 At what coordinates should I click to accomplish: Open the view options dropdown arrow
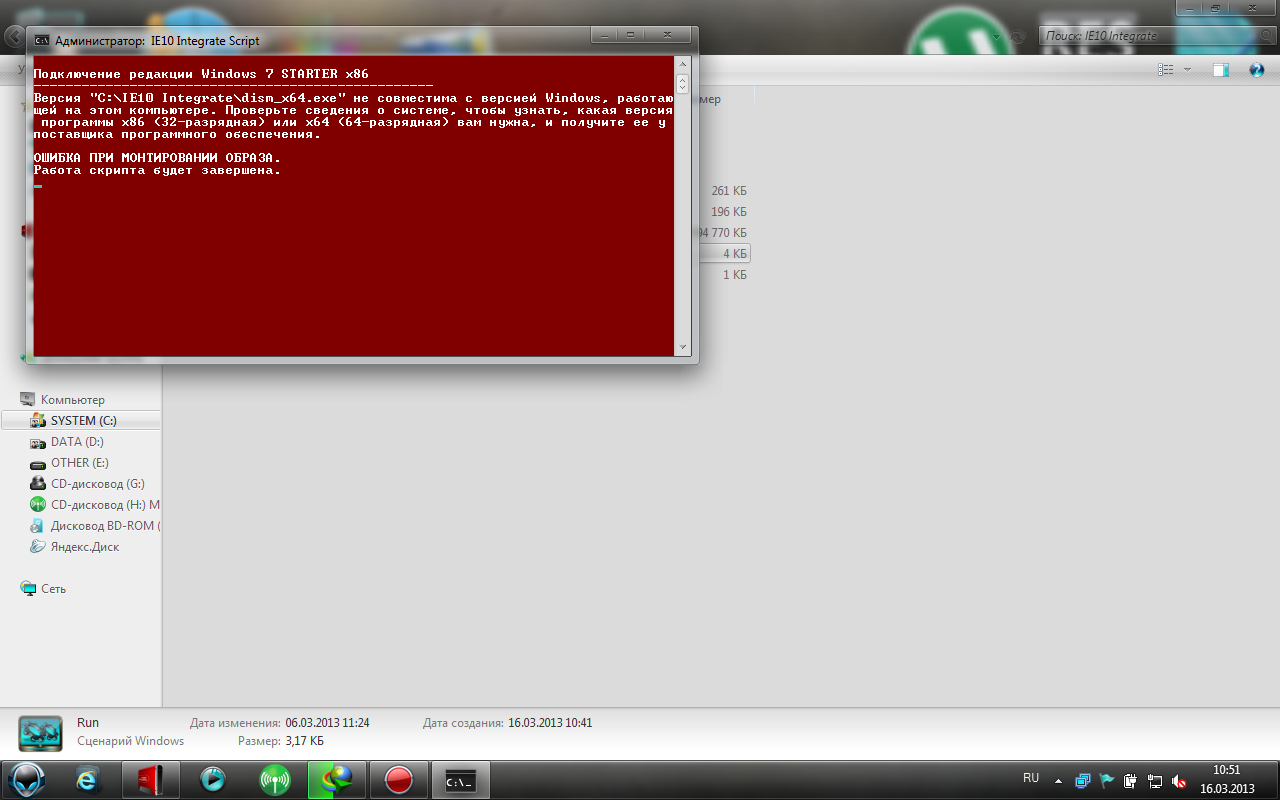1187,70
